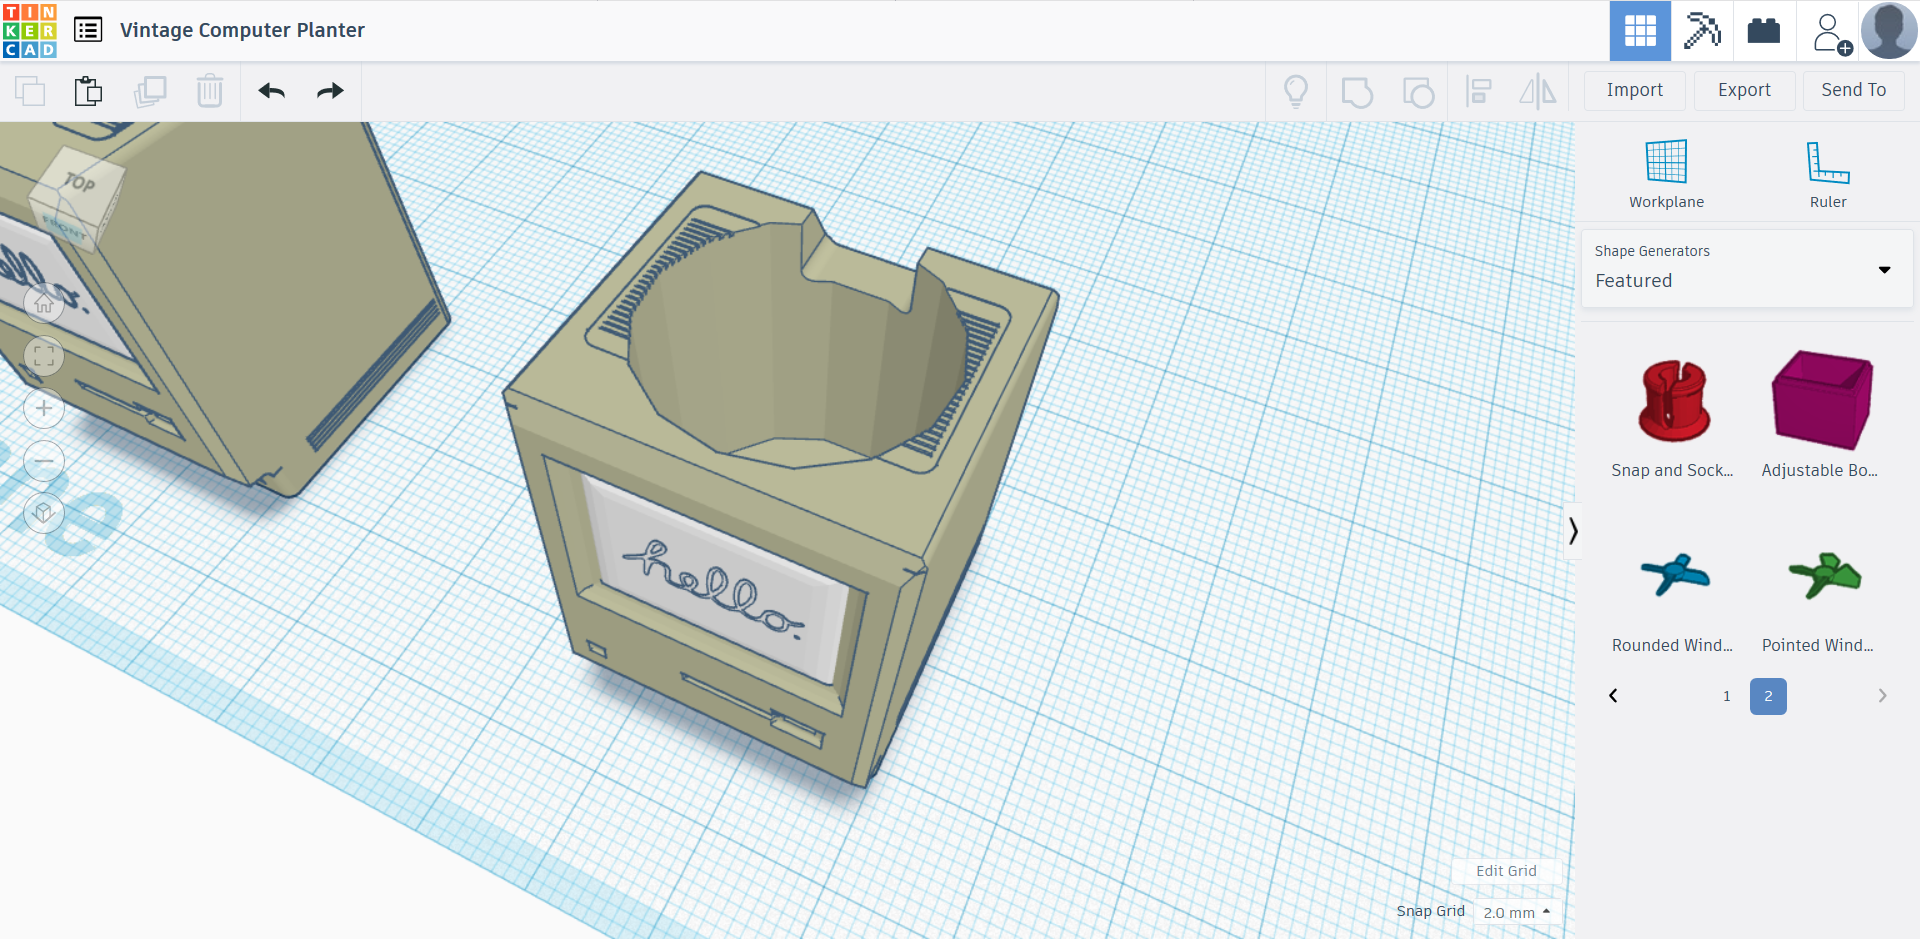Open the Snap Grid 2.0 mm dropdown
This screenshot has height=939, width=1920.
(x=1517, y=913)
